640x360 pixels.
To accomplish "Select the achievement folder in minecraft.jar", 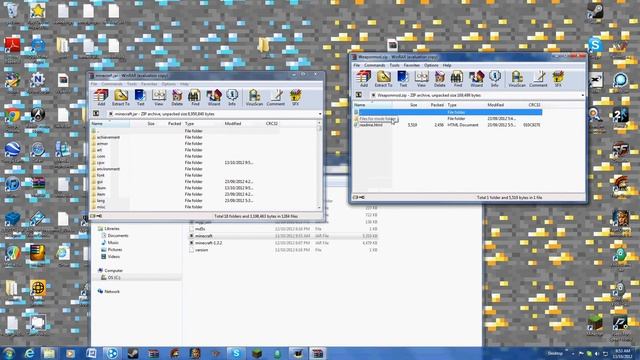I will pyautogui.click(x=108, y=137).
